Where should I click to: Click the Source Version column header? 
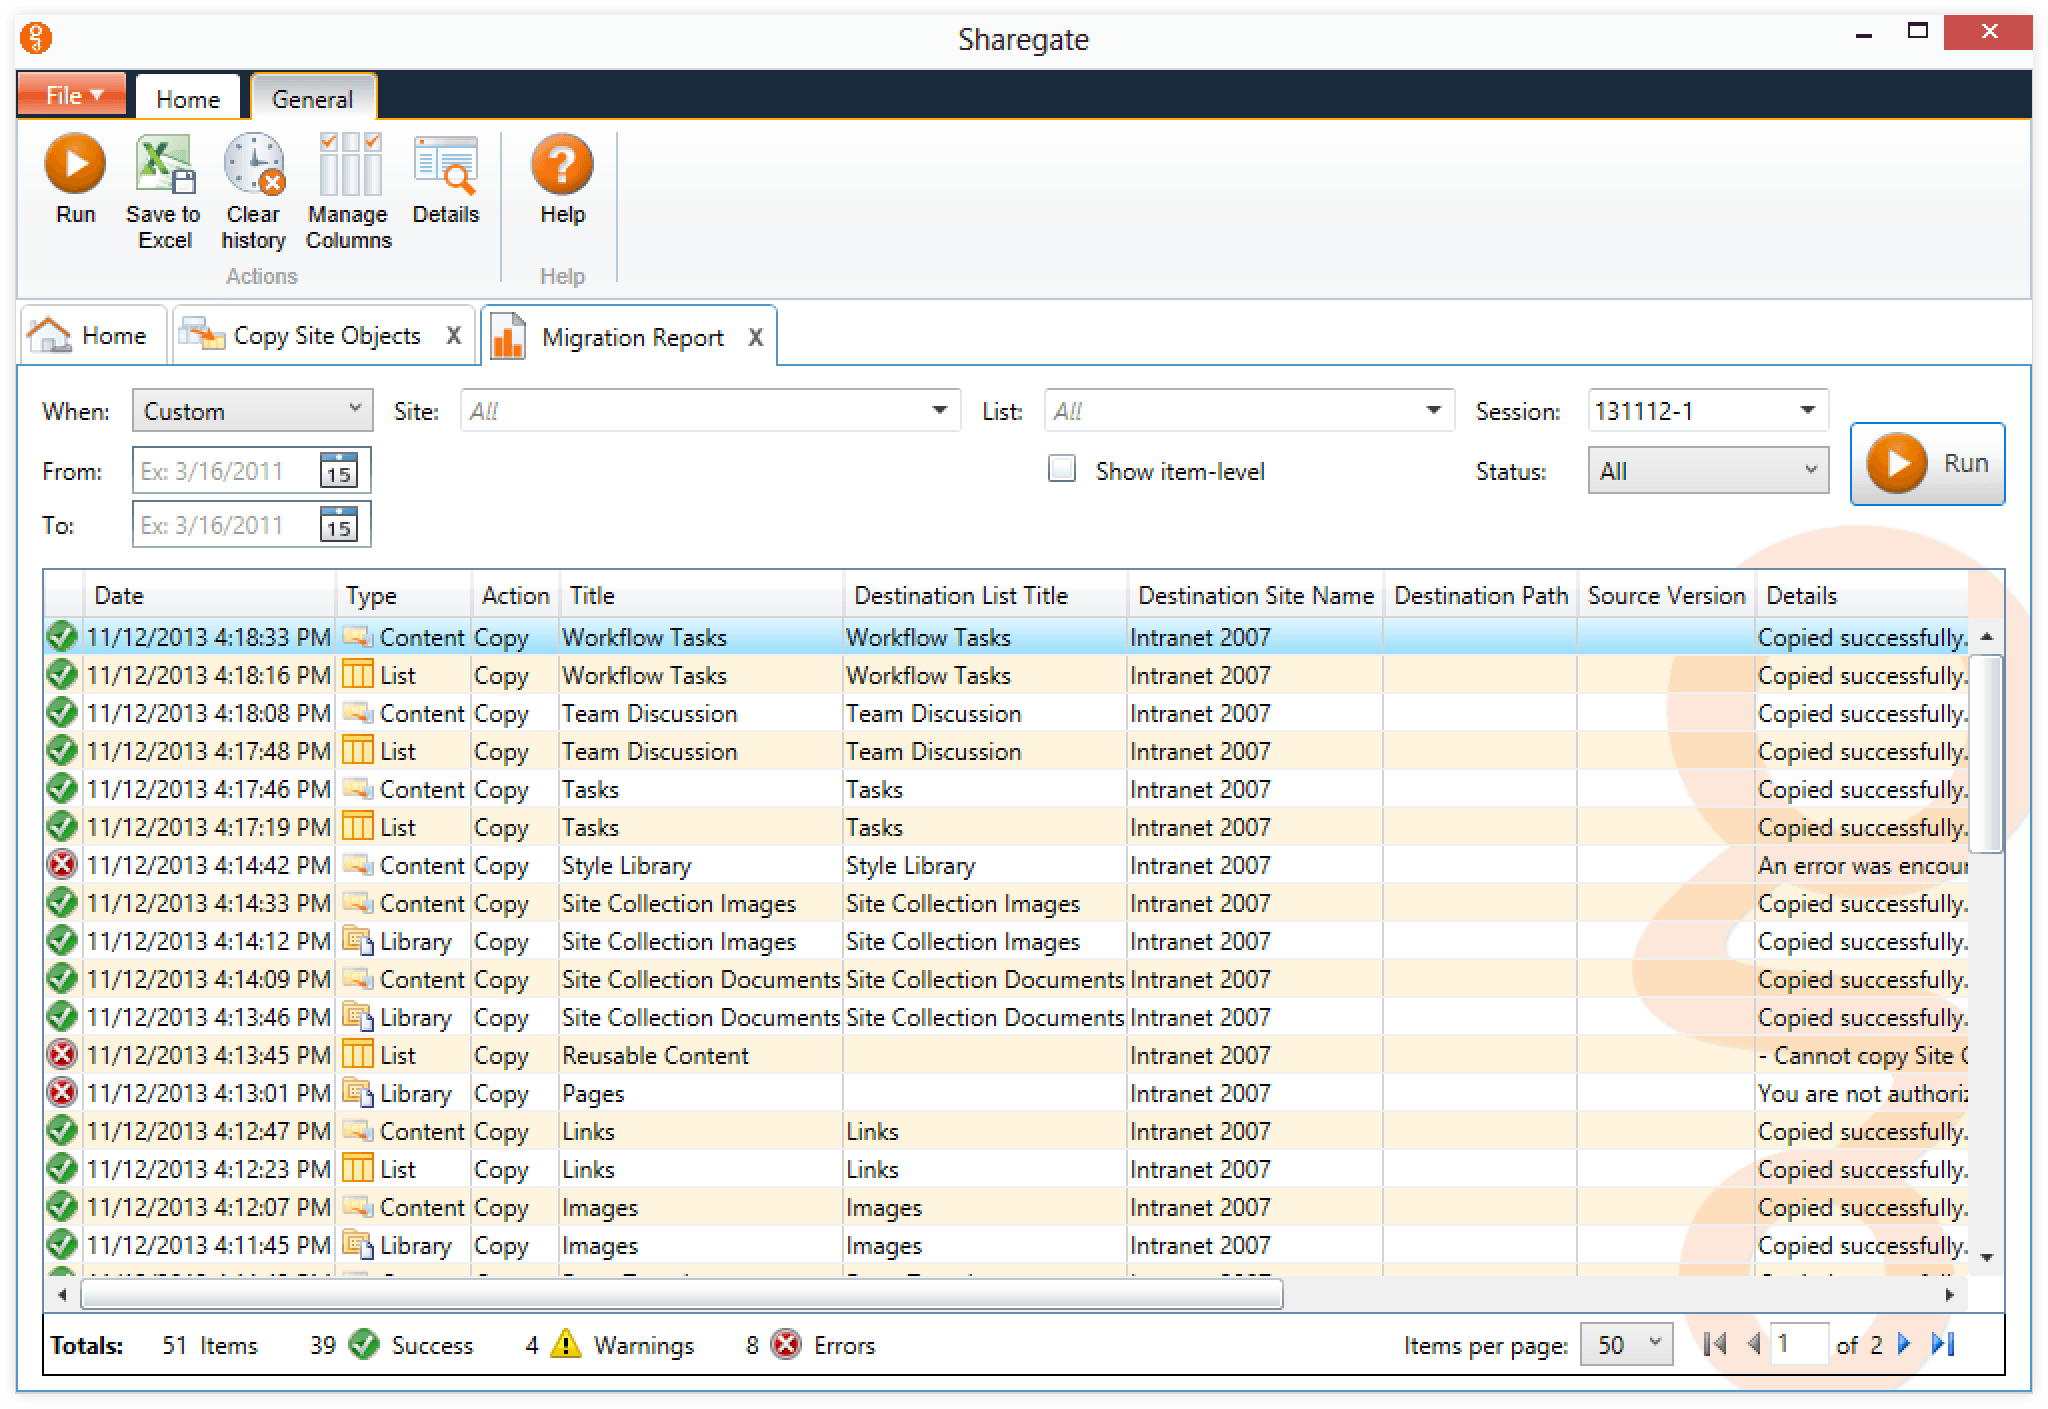click(x=1666, y=595)
